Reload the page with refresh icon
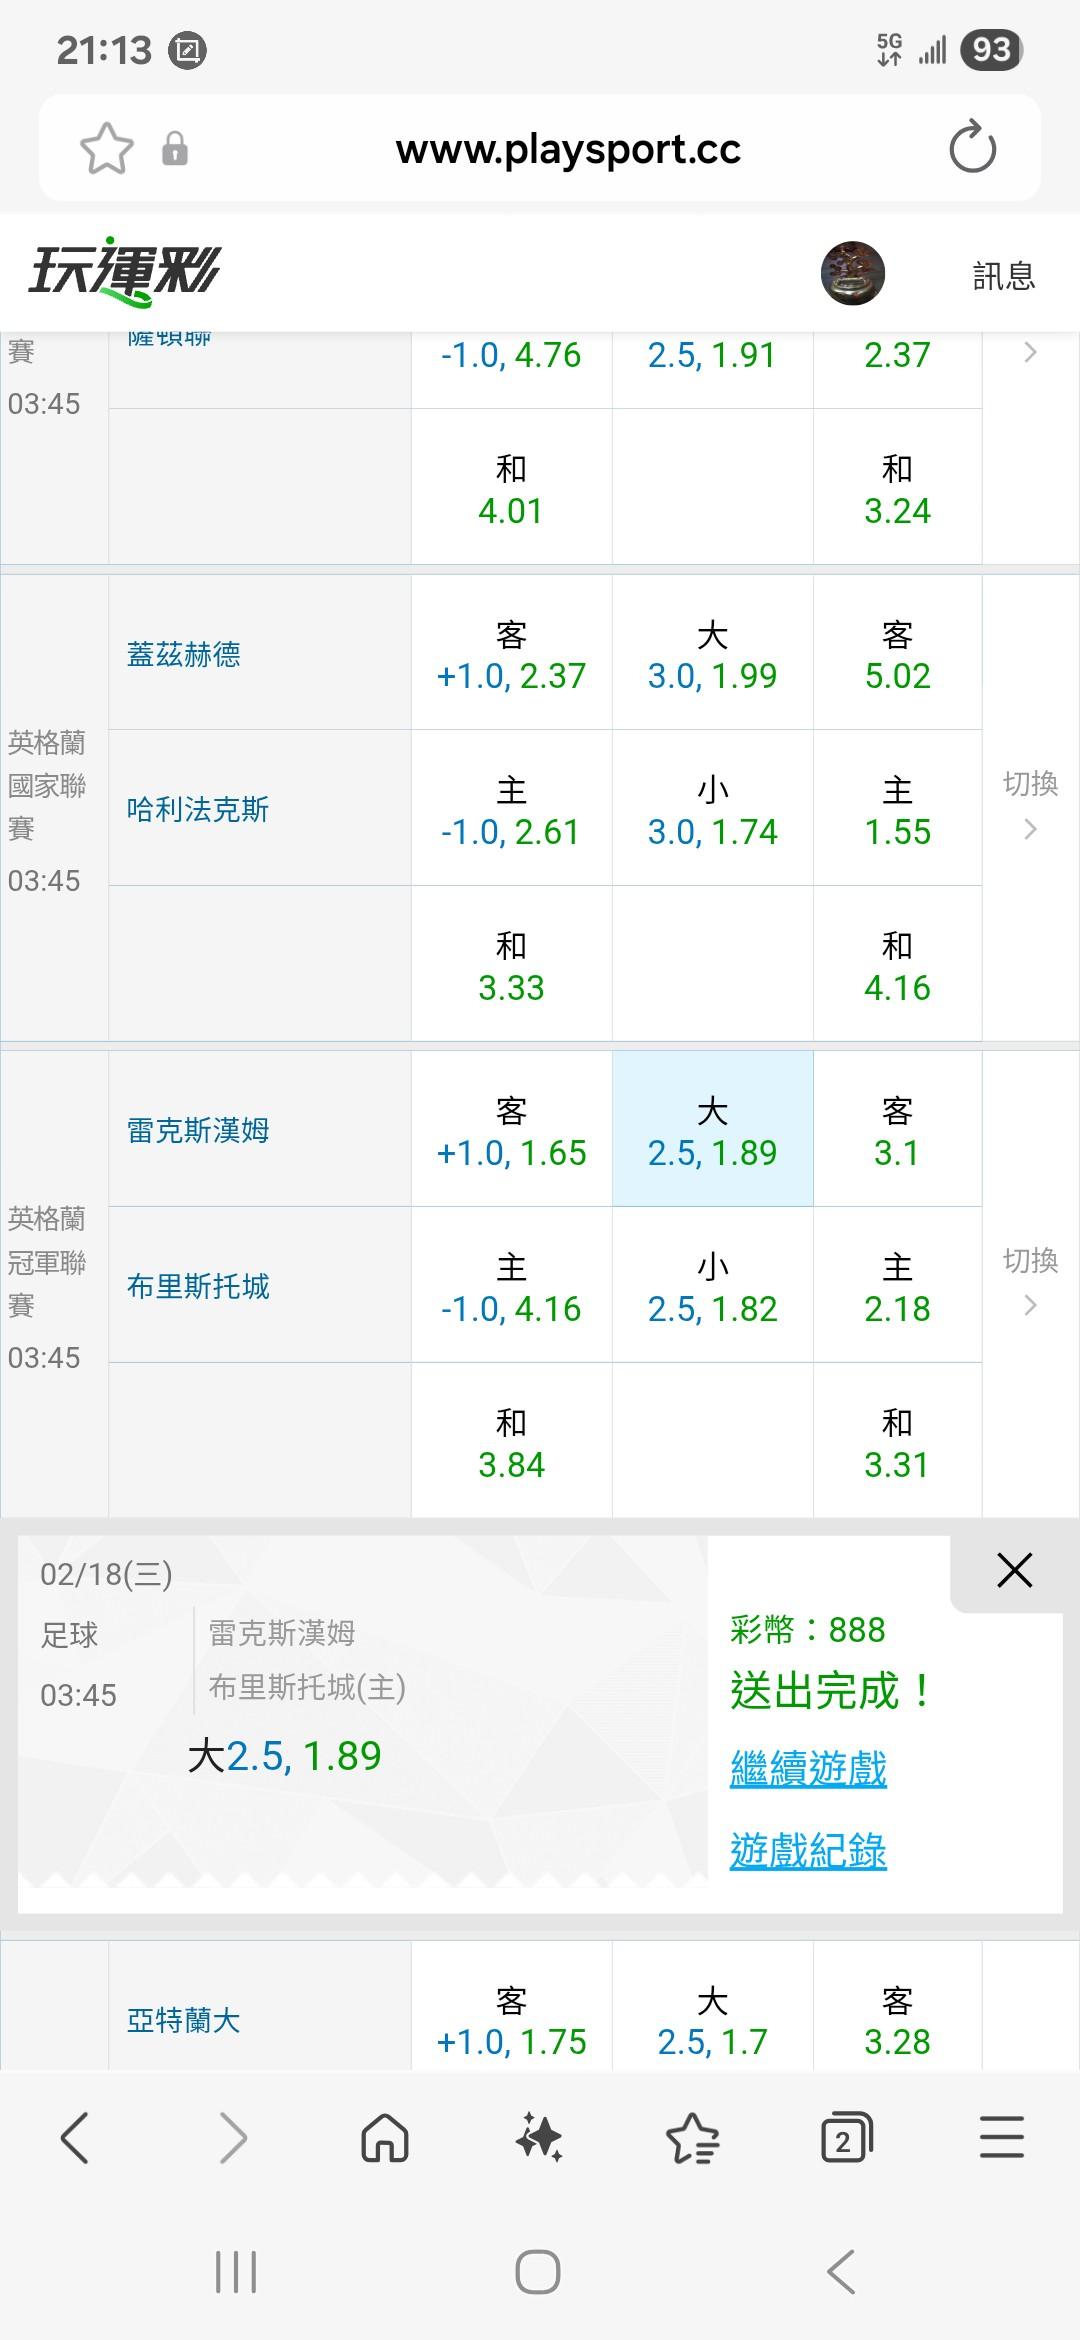 tap(972, 149)
